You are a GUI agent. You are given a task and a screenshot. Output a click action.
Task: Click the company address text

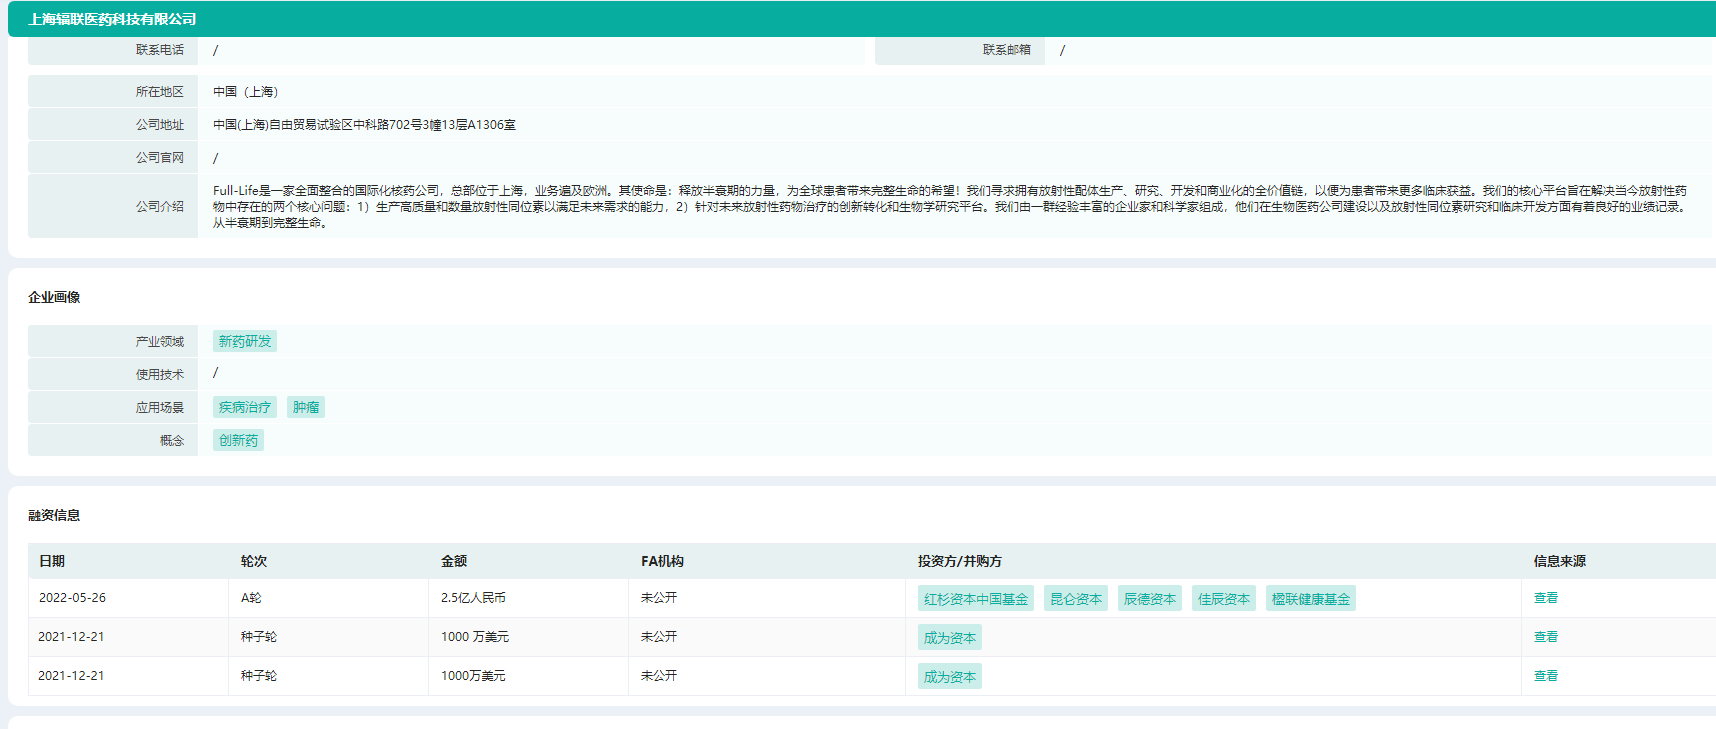(x=364, y=125)
